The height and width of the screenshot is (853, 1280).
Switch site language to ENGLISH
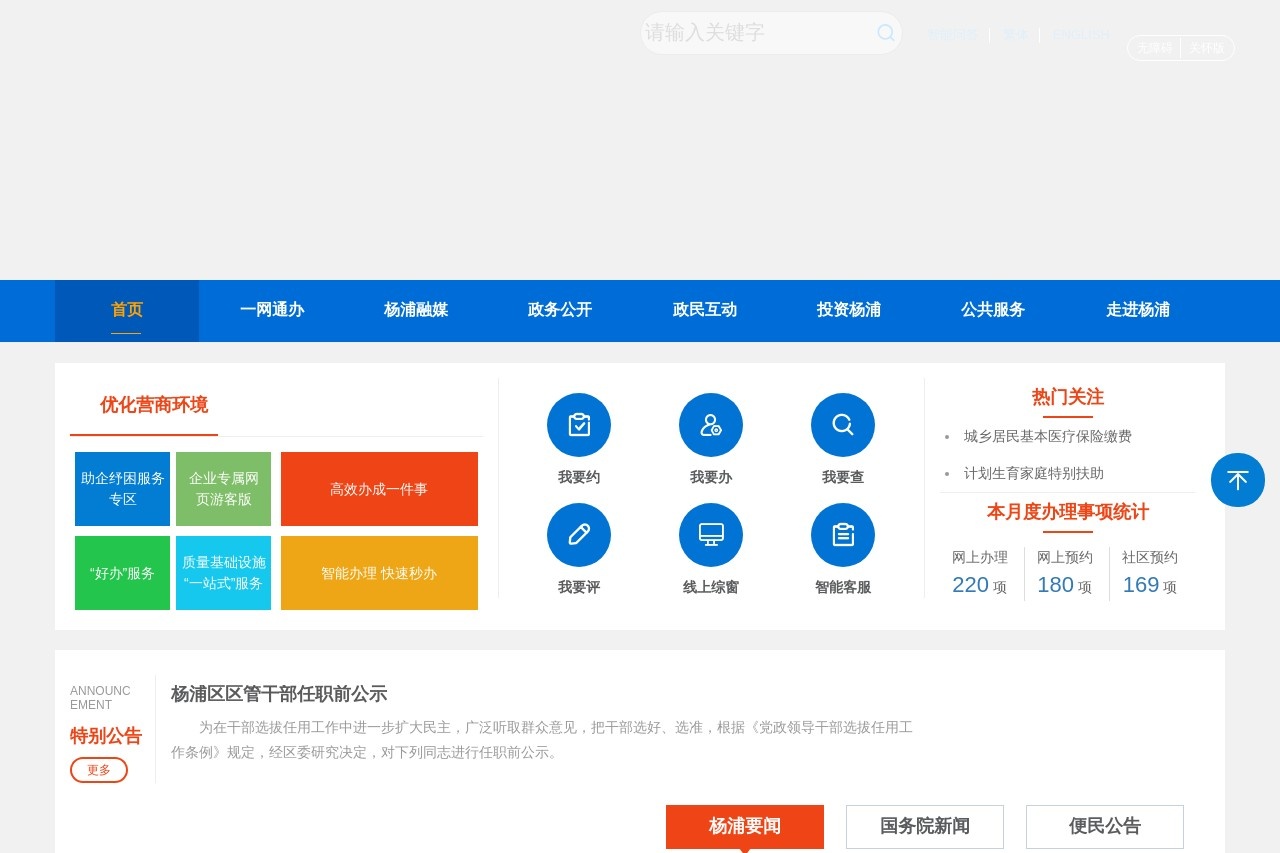point(1081,33)
